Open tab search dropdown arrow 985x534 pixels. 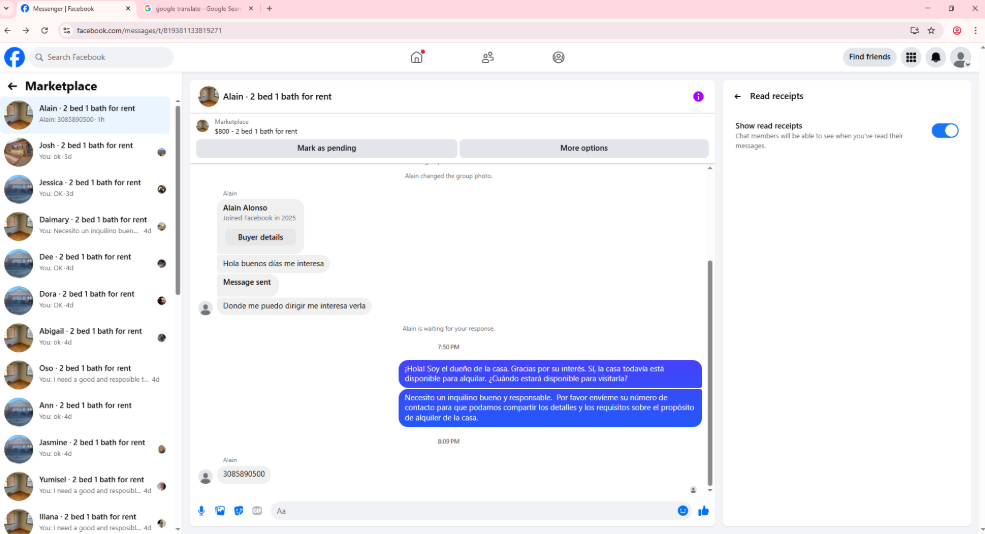click(x=6, y=9)
